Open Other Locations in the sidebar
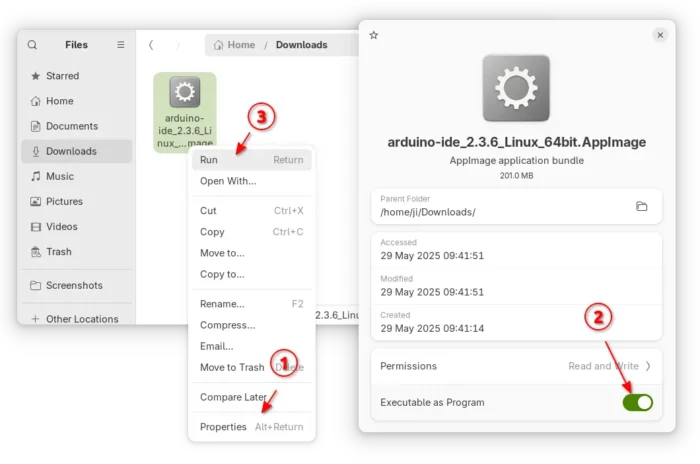Image resolution: width=700 pixels, height=464 pixels. coord(77,319)
